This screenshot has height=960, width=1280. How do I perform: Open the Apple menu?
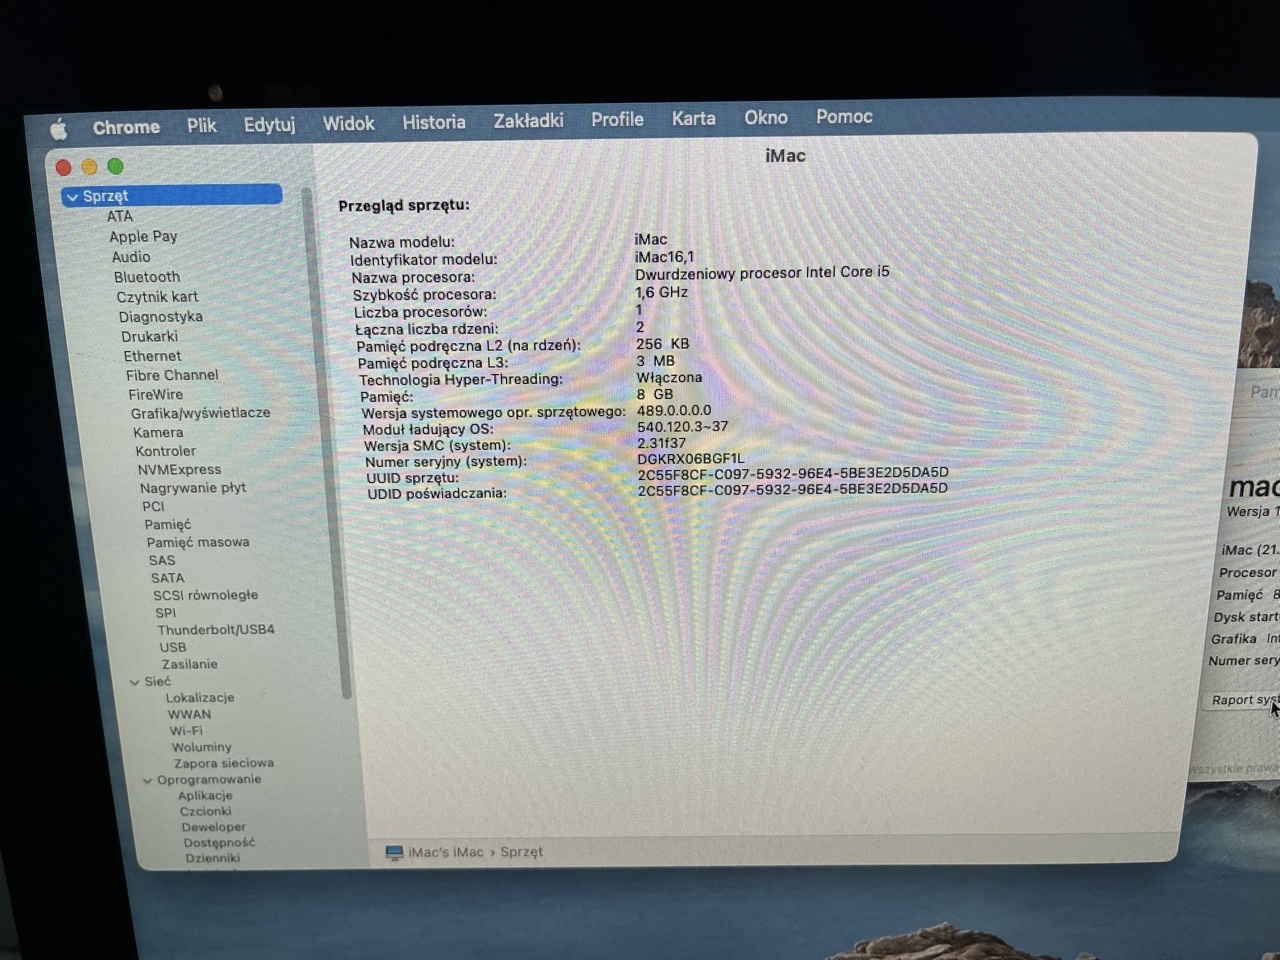click(x=59, y=129)
